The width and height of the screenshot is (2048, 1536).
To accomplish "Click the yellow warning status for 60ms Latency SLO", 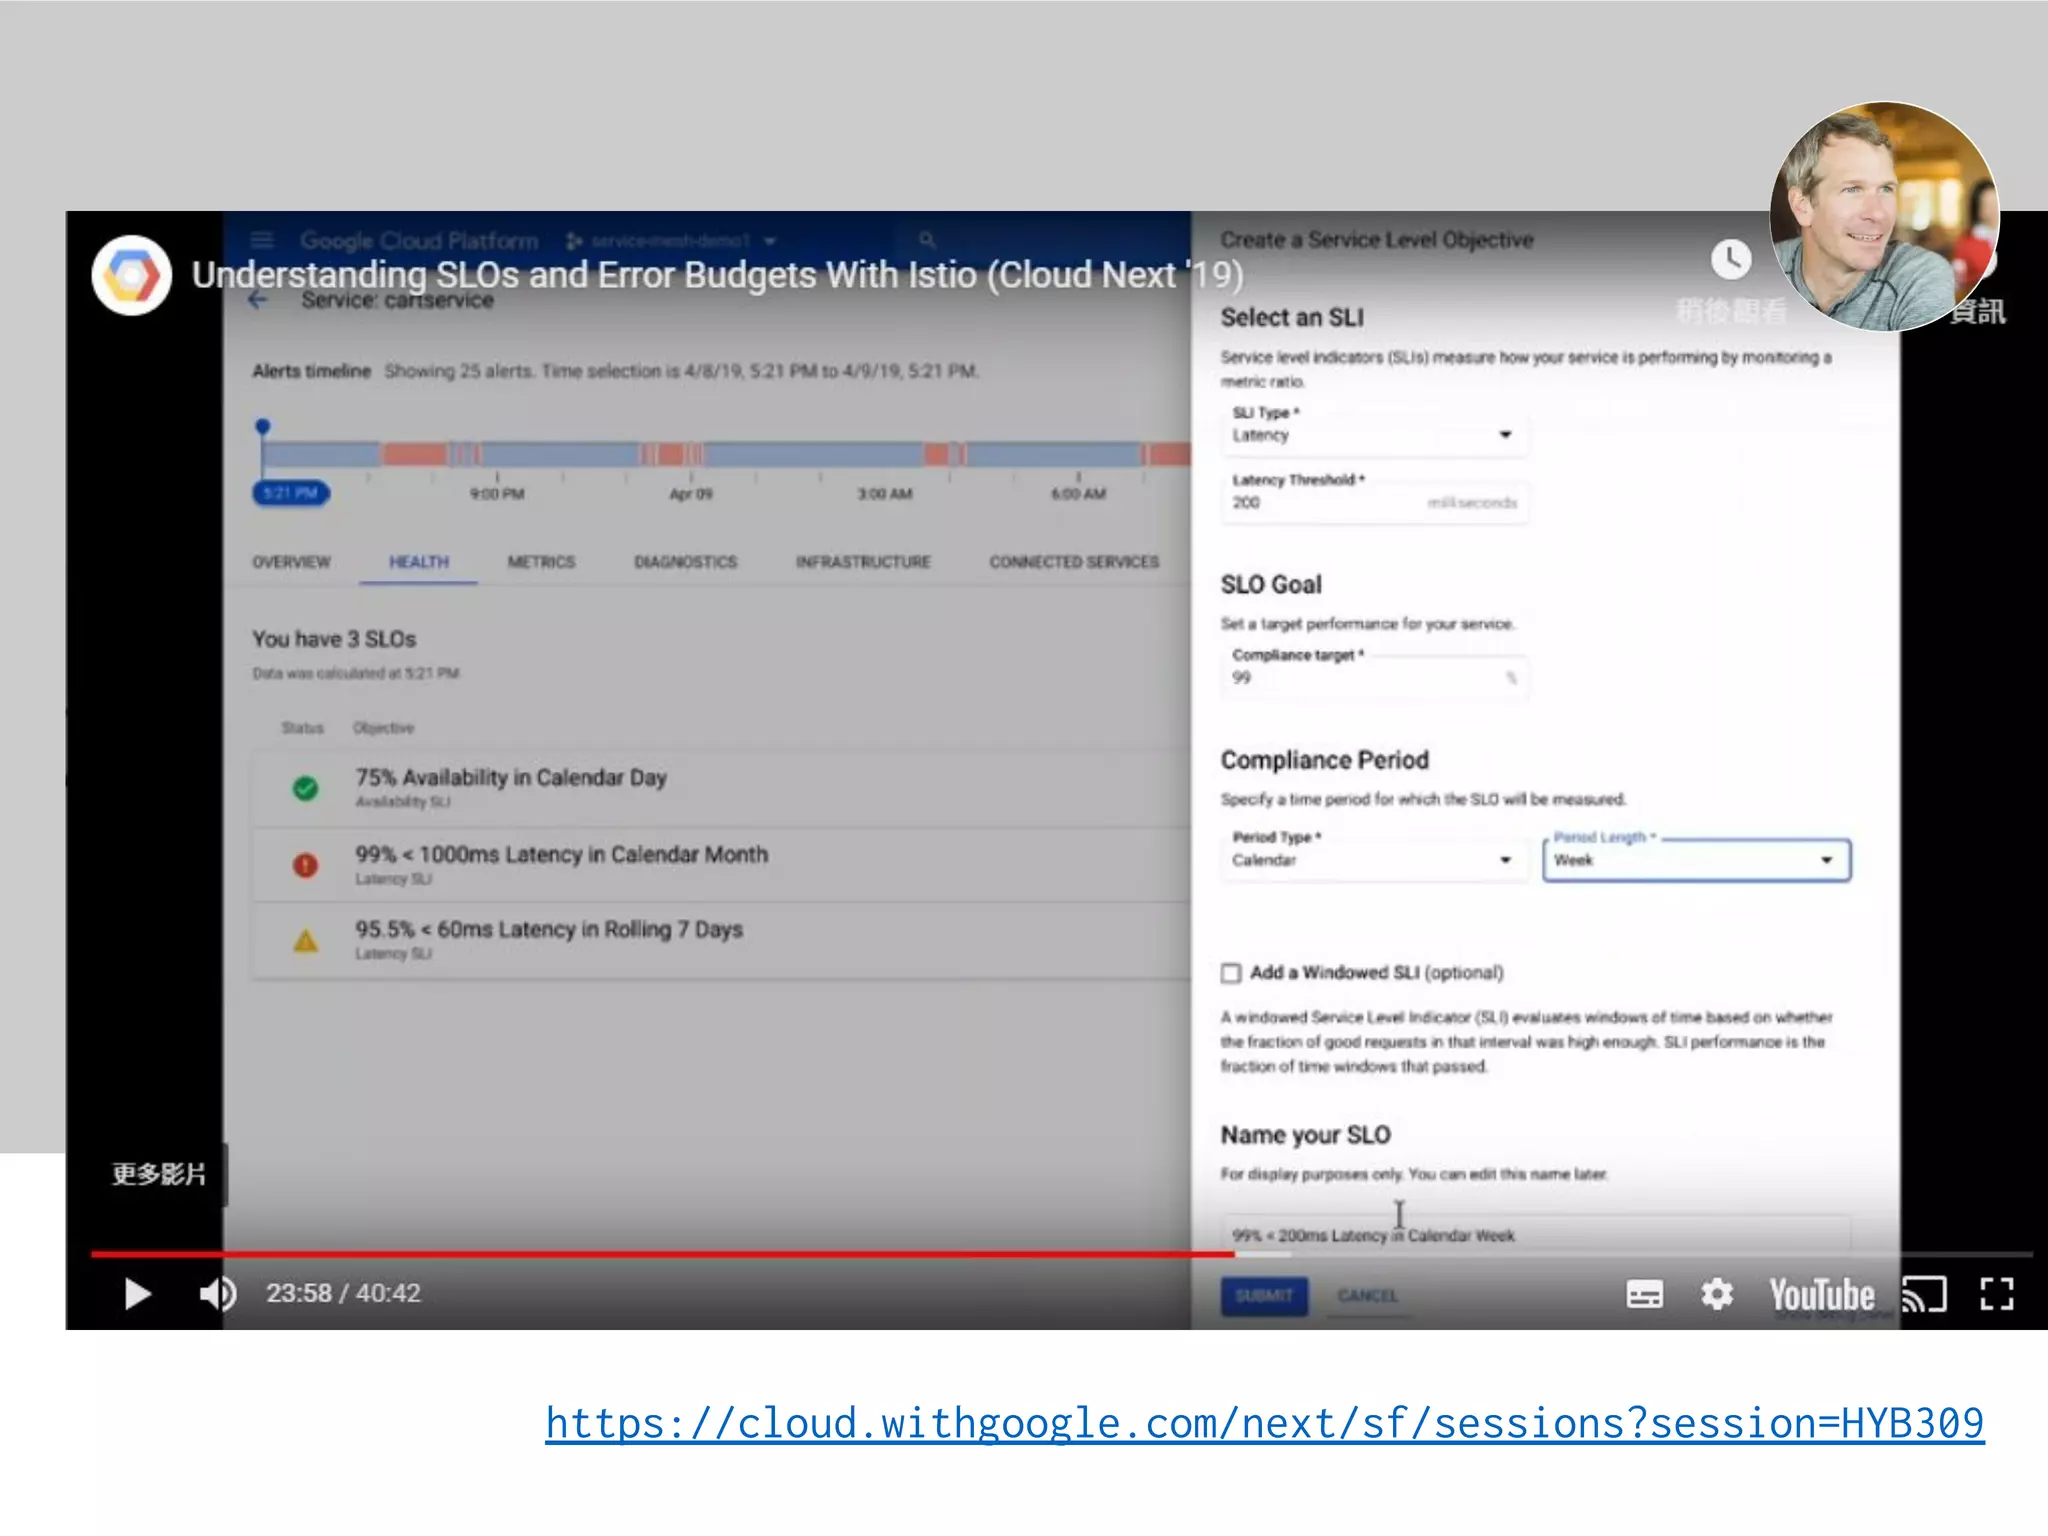I will click(x=305, y=940).
